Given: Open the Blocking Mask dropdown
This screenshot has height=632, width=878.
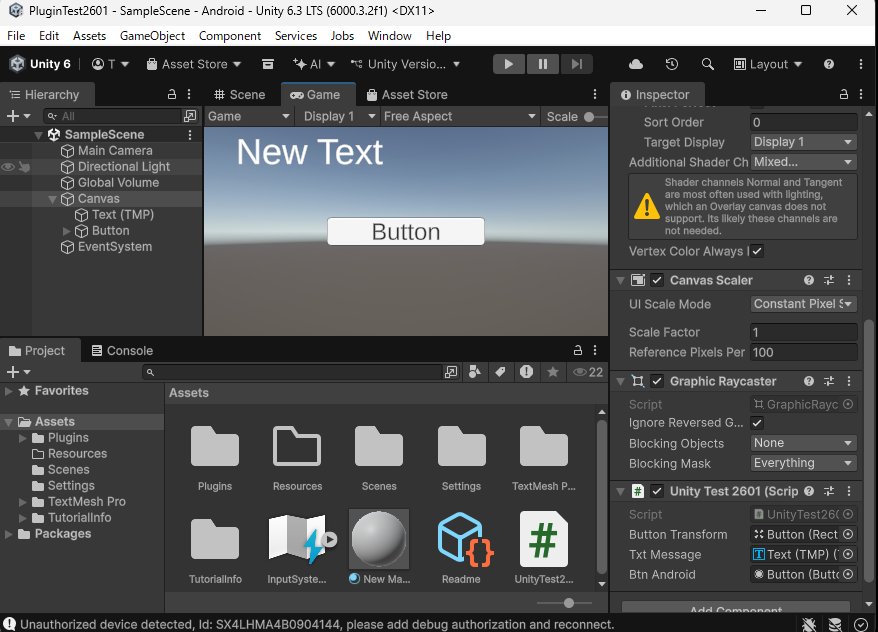Looking at the screenshot, I should click(x=803, y=463).
